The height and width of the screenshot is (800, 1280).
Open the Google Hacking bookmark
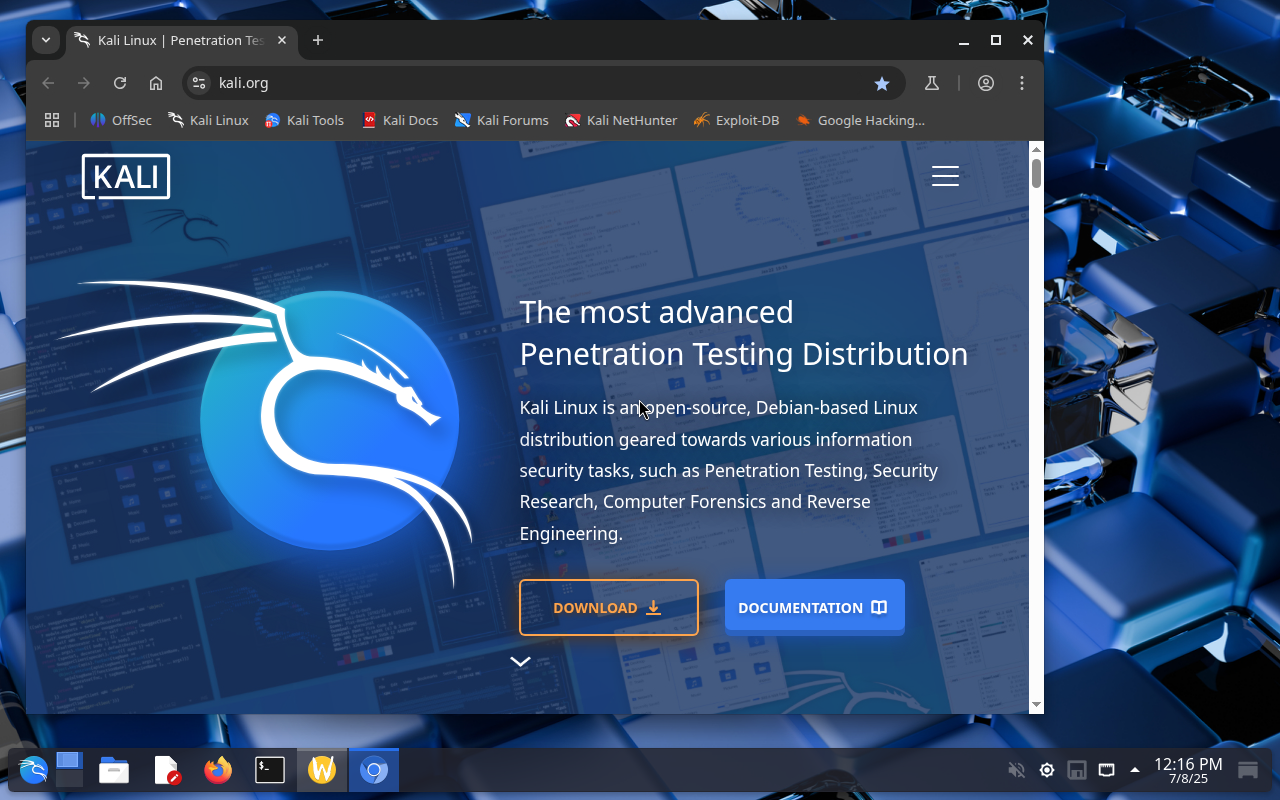[860, 120]
